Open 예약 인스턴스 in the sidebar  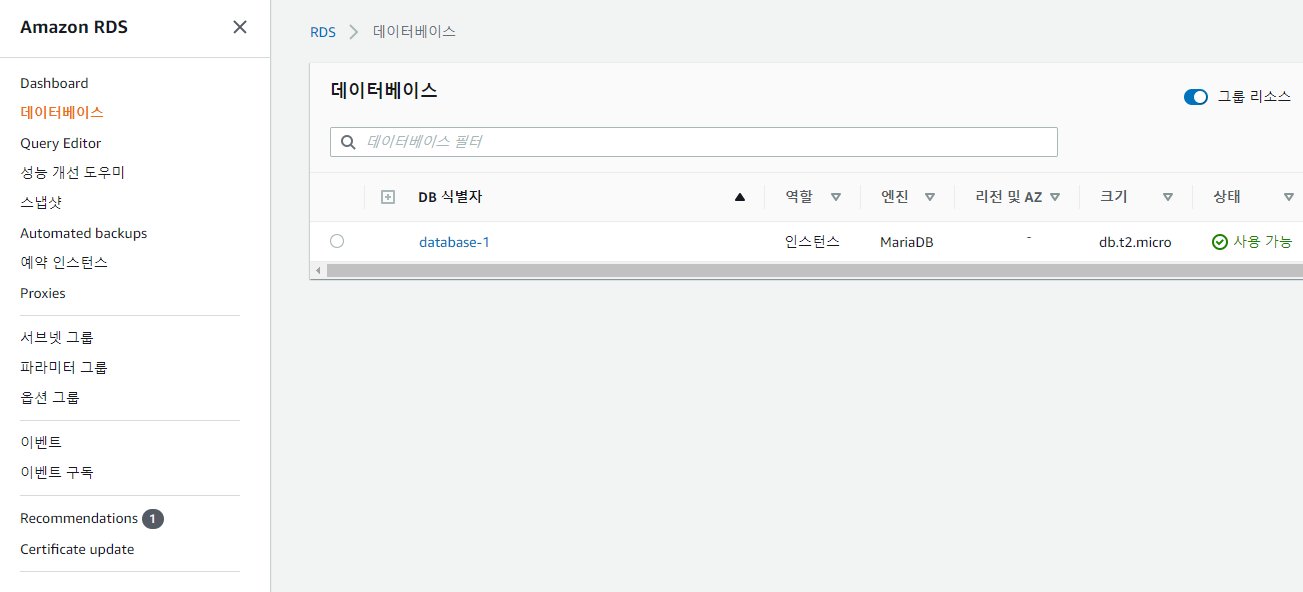coord(64,262)
